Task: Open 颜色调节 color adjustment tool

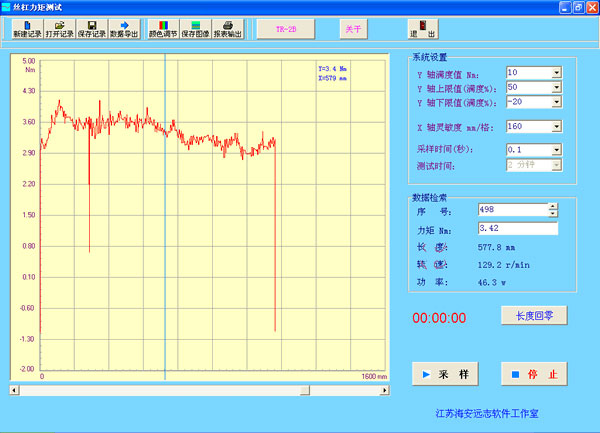Action: click(163, 28)
